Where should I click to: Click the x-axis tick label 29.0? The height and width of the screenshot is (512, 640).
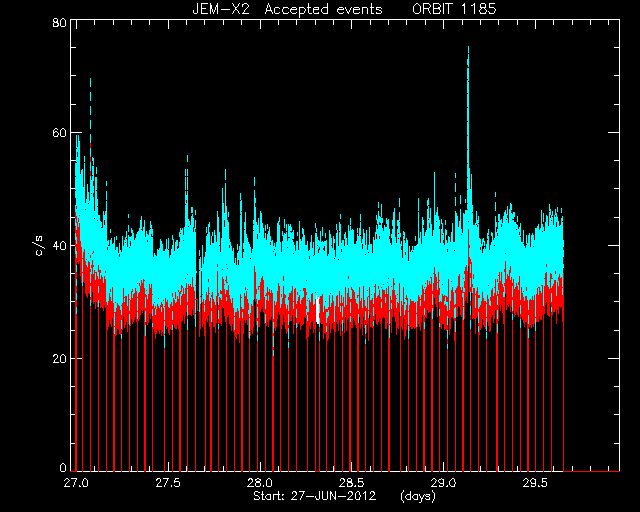pos(444,483)
